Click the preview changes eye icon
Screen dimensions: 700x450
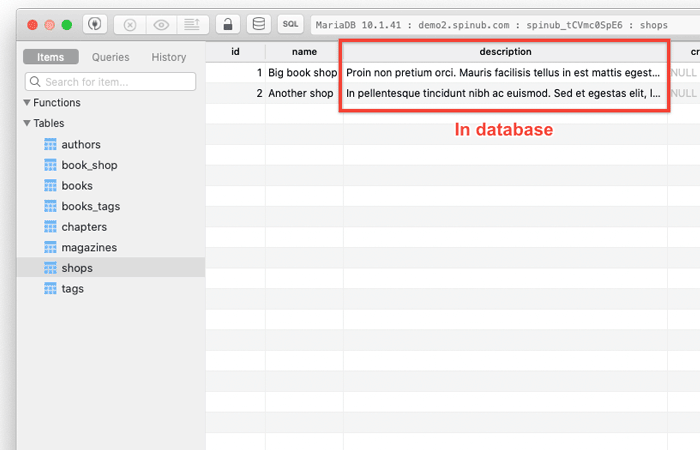click(x=160, y=24)
